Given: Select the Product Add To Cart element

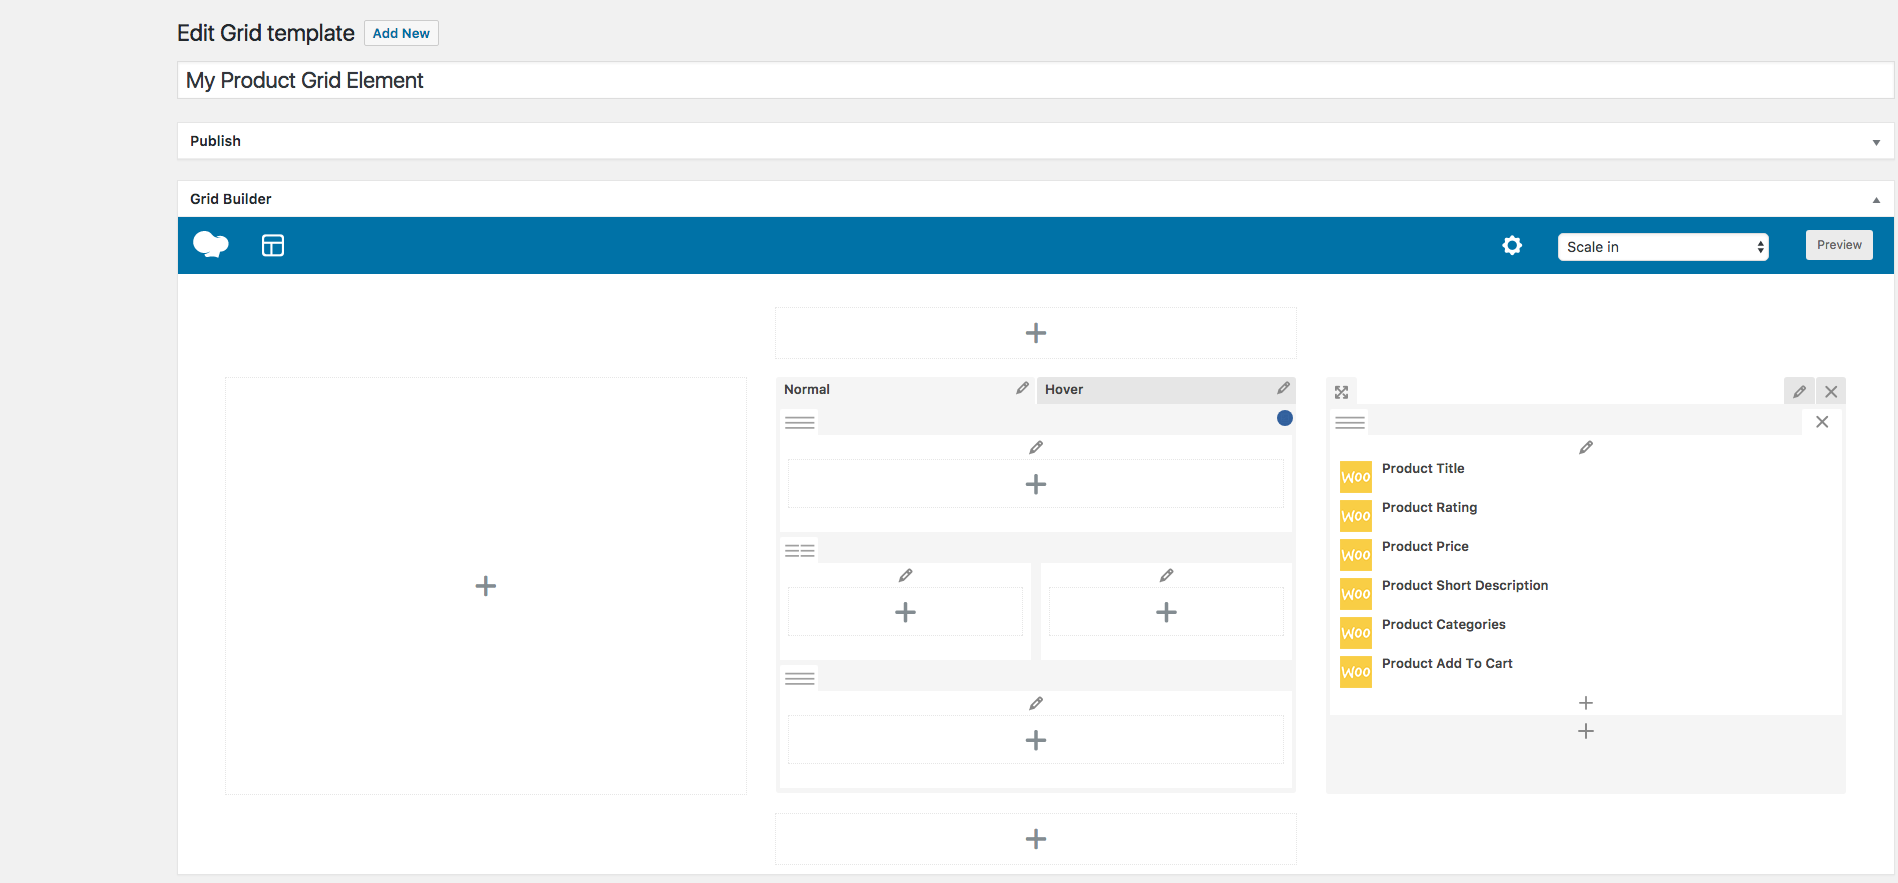Looking at the screenshot, I should [x=1446, y=664].
